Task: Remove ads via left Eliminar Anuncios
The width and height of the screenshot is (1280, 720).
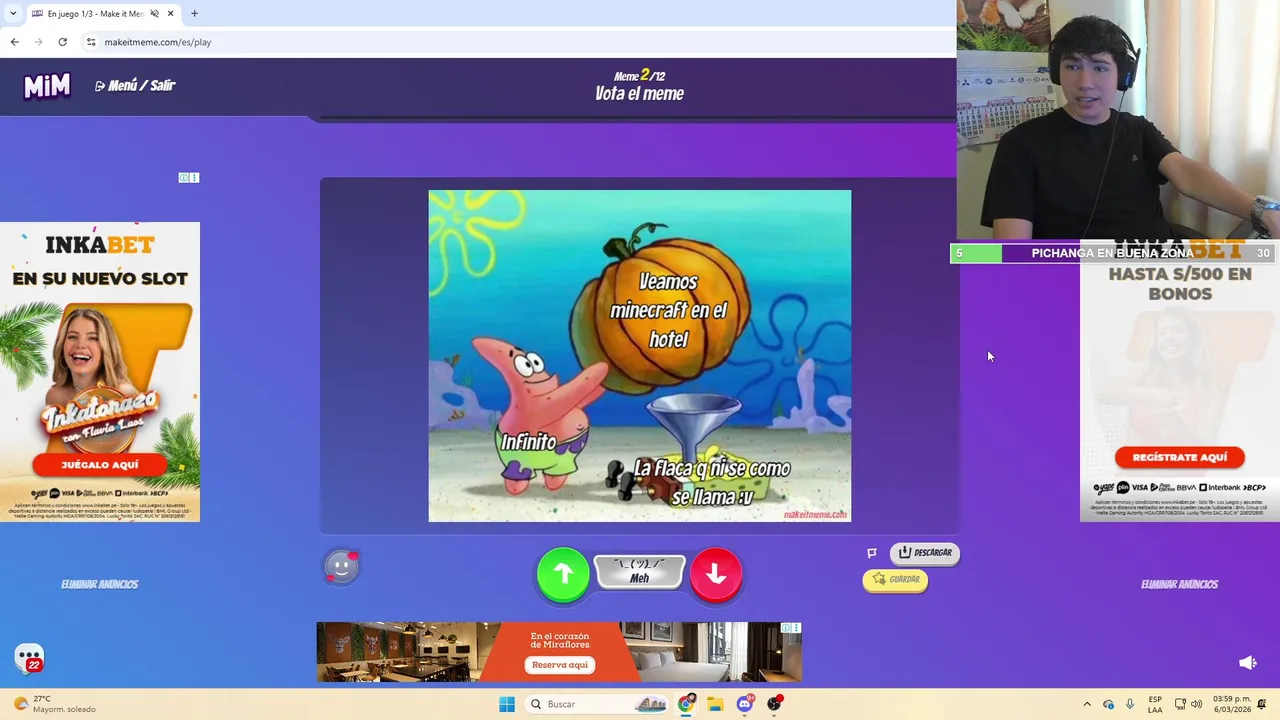Action: (100, 584)
